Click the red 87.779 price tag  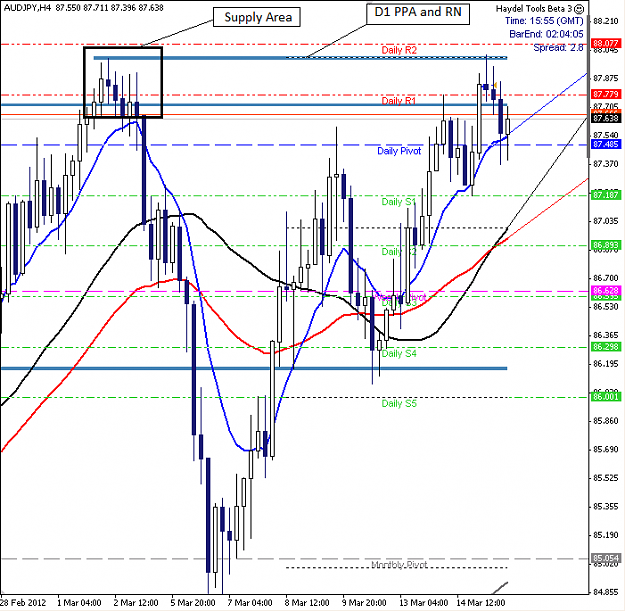coord(606,94)
